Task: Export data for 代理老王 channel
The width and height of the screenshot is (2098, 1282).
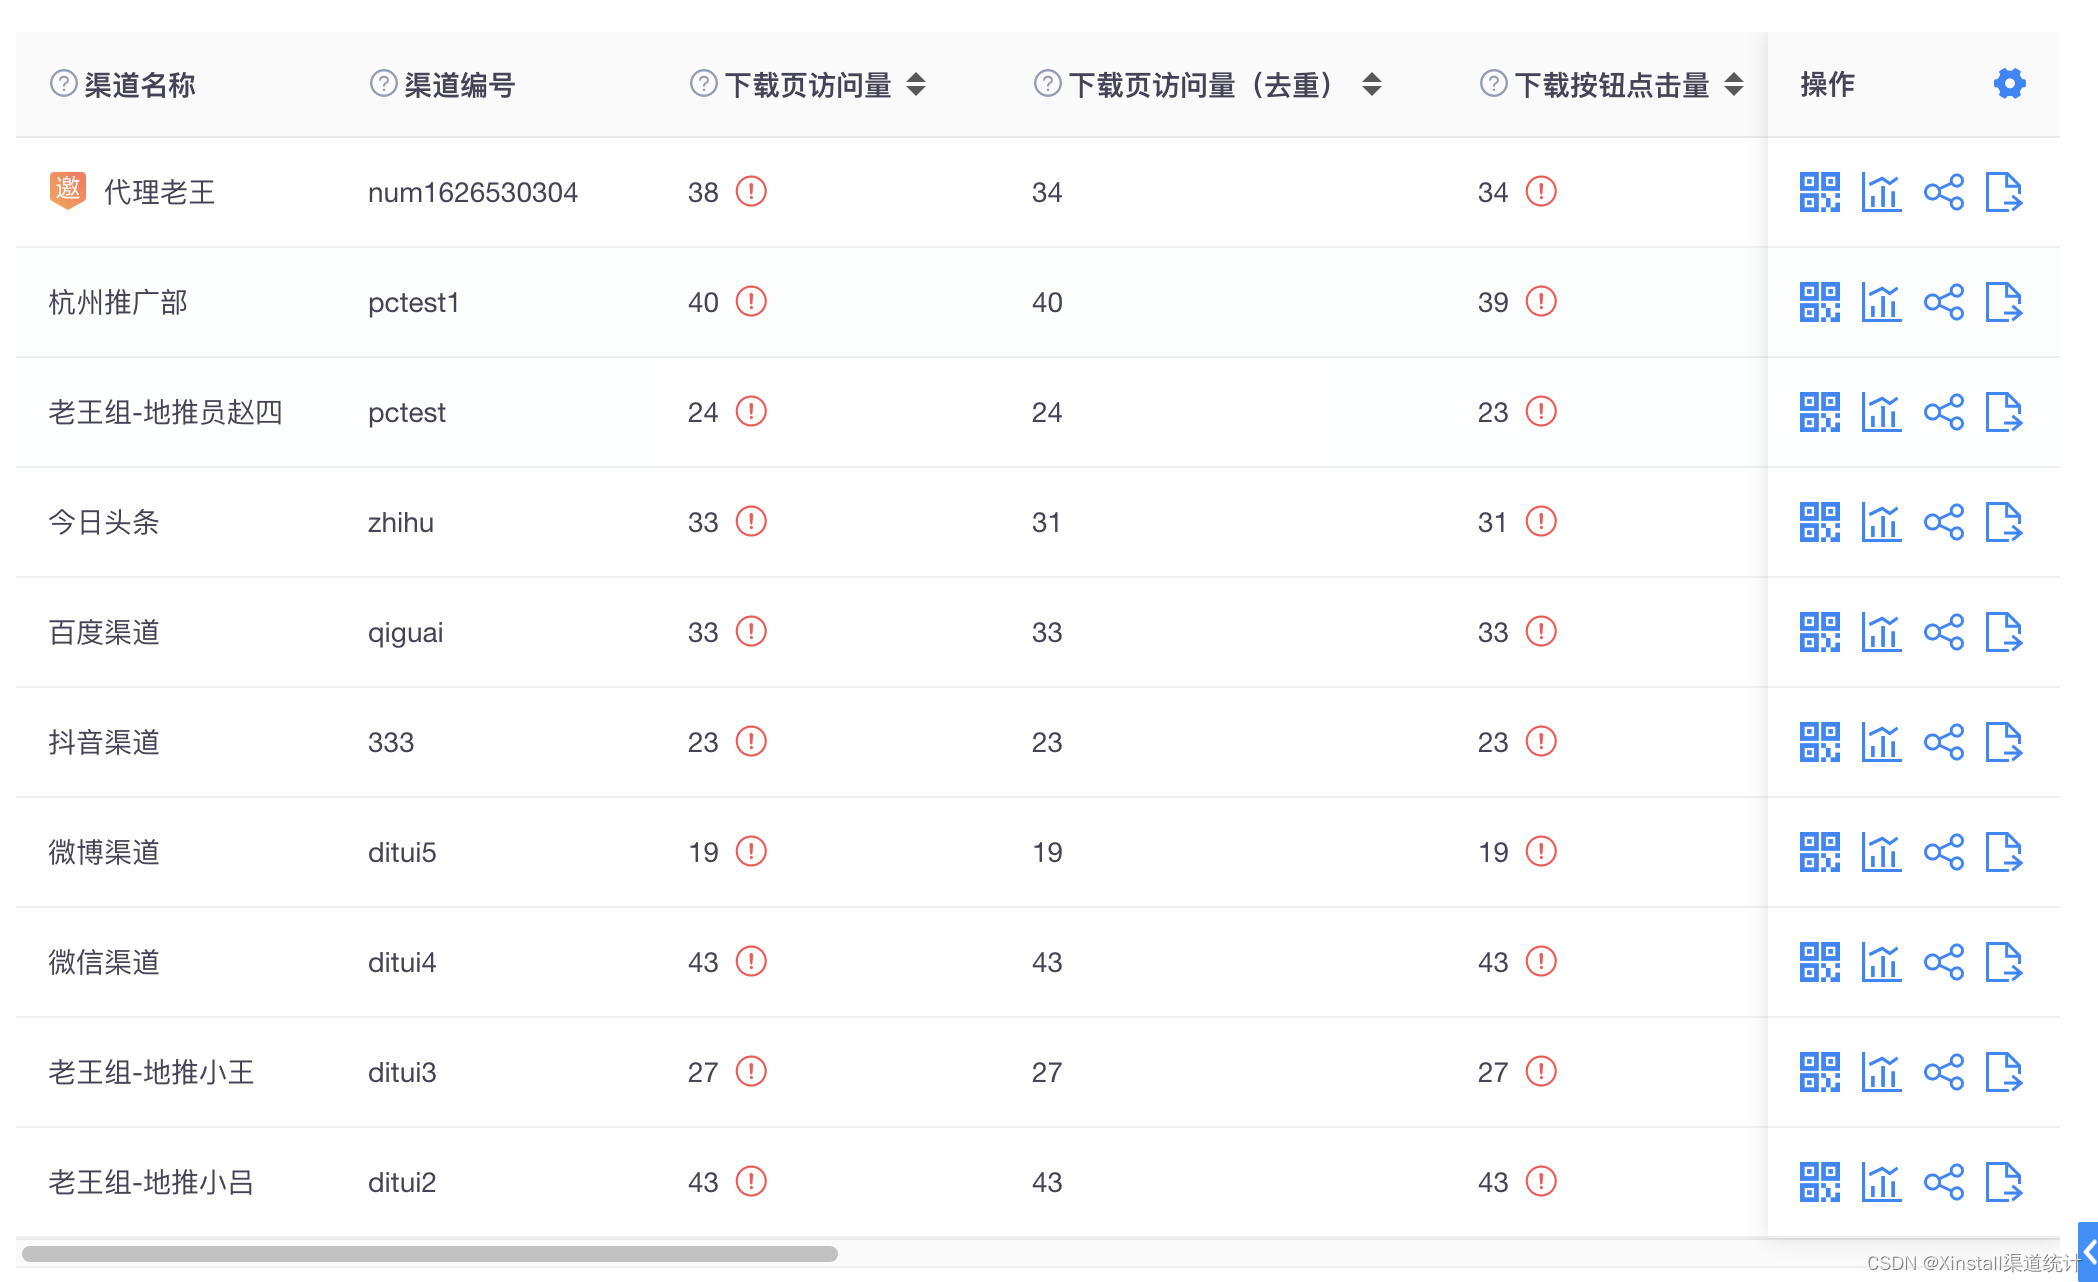Action: [2004, 192]
